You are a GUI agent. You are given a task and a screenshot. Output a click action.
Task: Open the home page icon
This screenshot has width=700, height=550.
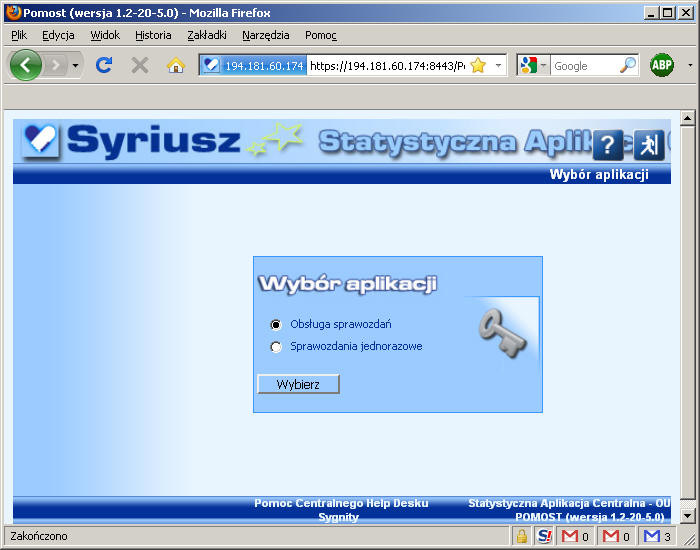click(x=176, y=66)
